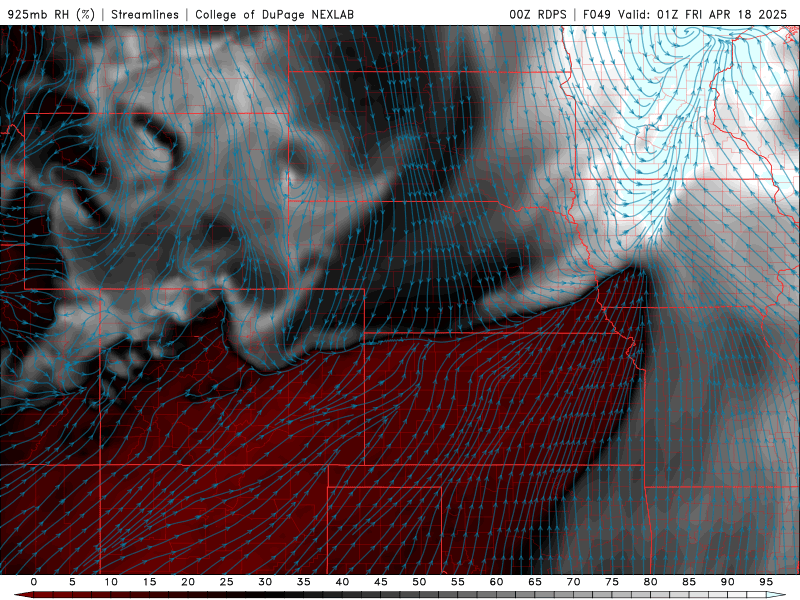The width and height of the screenshot is (800, 600).
Task: Click the '5' colorbar tick label
Action: [72, 582]
